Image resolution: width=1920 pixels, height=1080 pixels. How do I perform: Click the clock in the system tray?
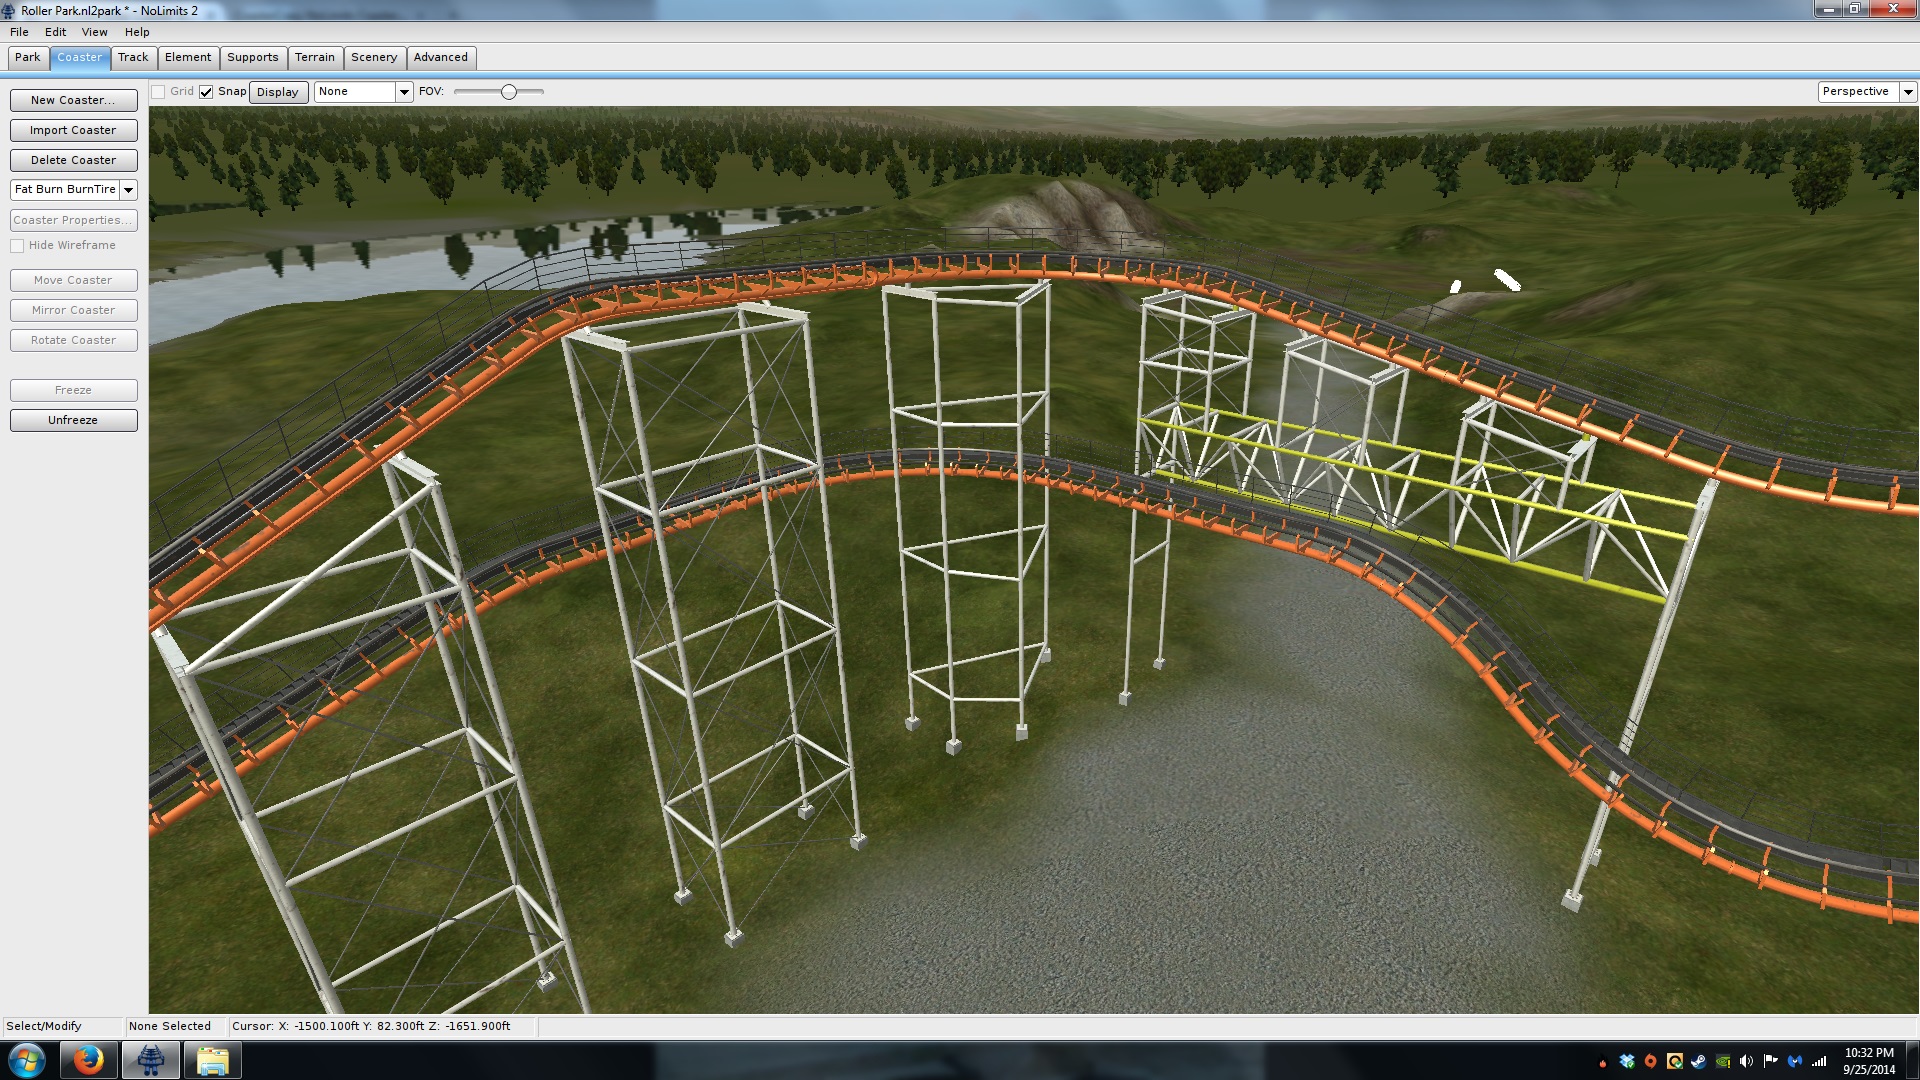coord(1868,1061)
